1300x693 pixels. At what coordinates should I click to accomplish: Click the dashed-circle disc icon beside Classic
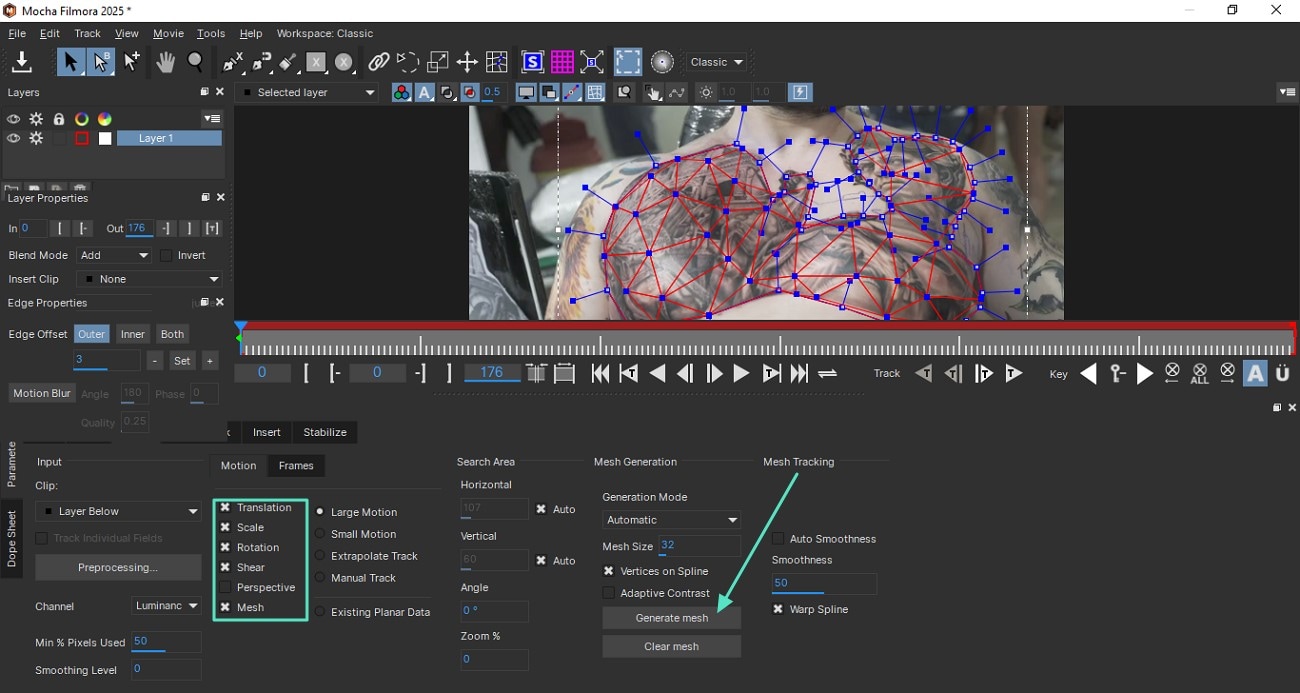[x=662, y=62]
